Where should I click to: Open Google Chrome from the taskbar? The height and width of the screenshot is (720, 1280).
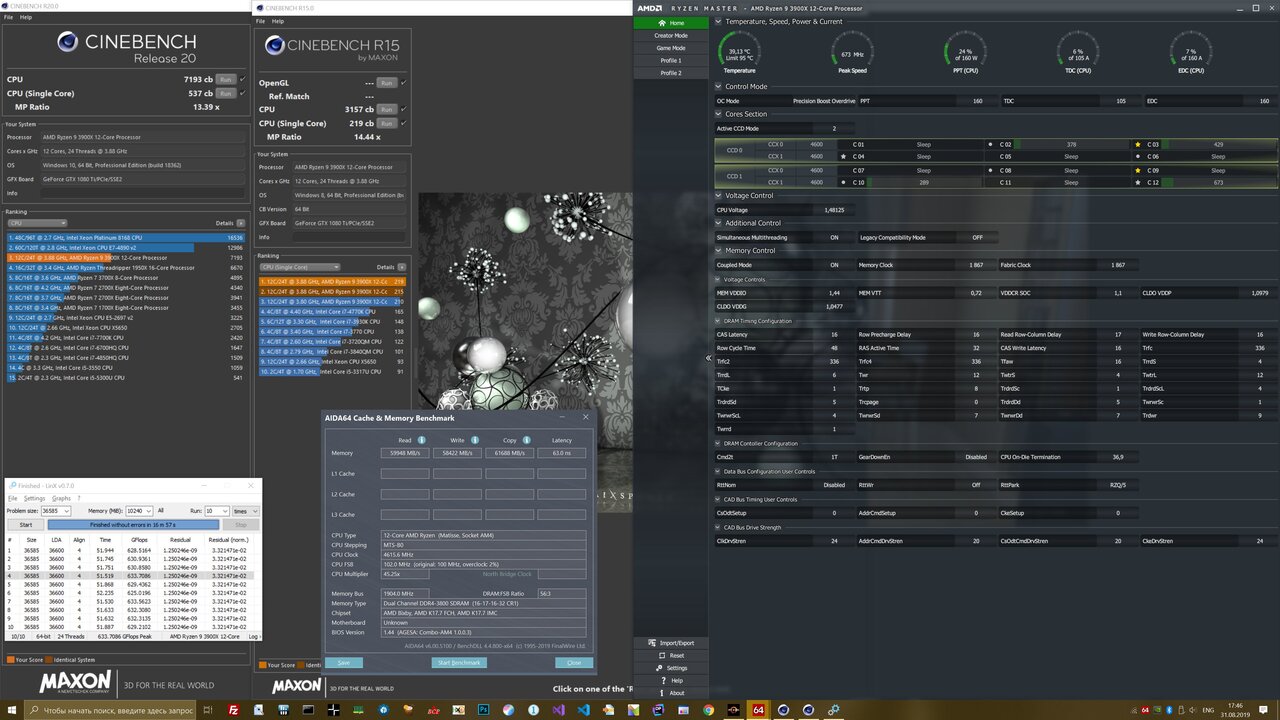coord(708,710)
